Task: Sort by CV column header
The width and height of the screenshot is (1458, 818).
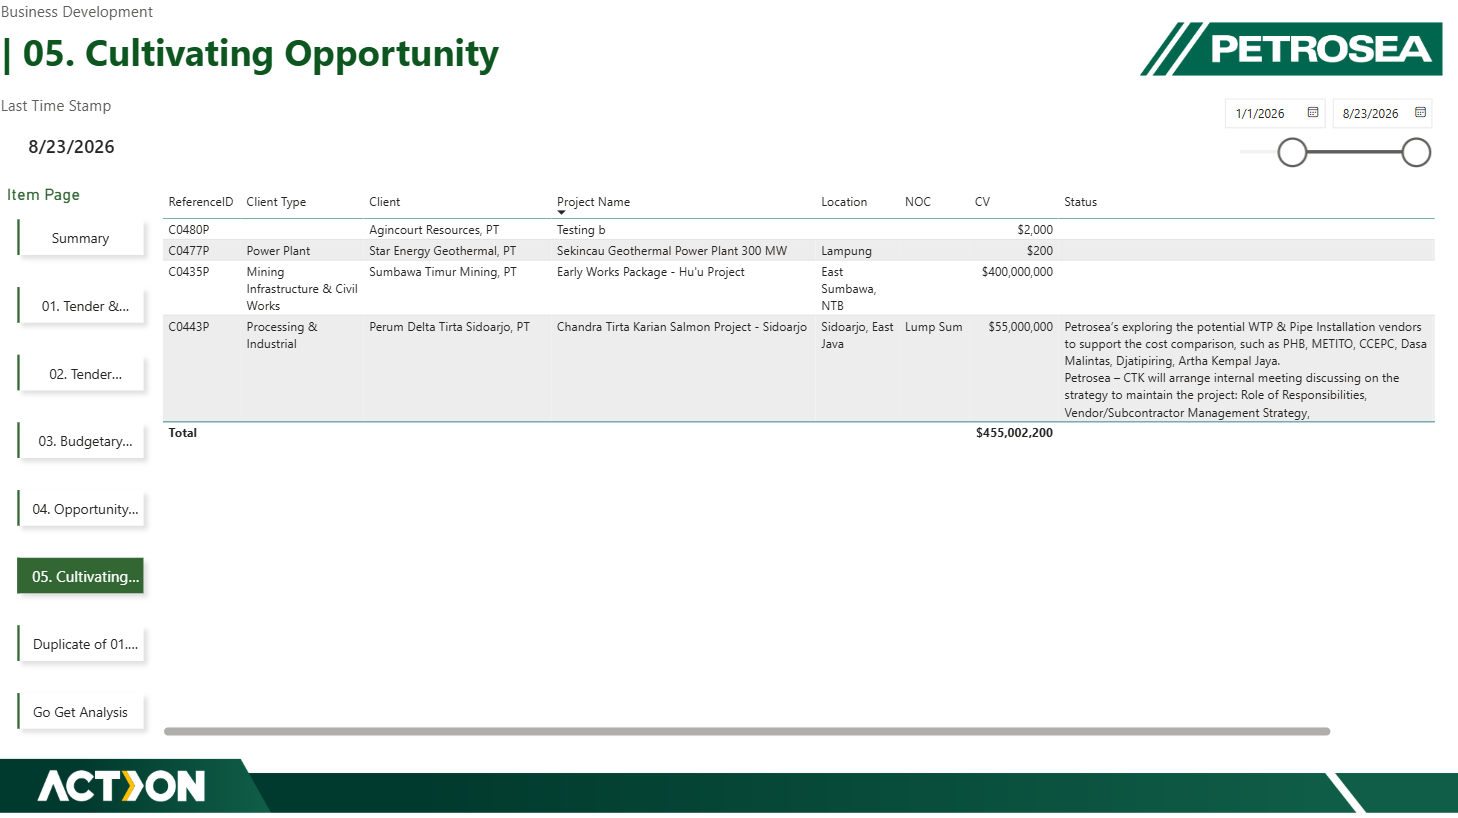Action: click(x=982, y=202)
